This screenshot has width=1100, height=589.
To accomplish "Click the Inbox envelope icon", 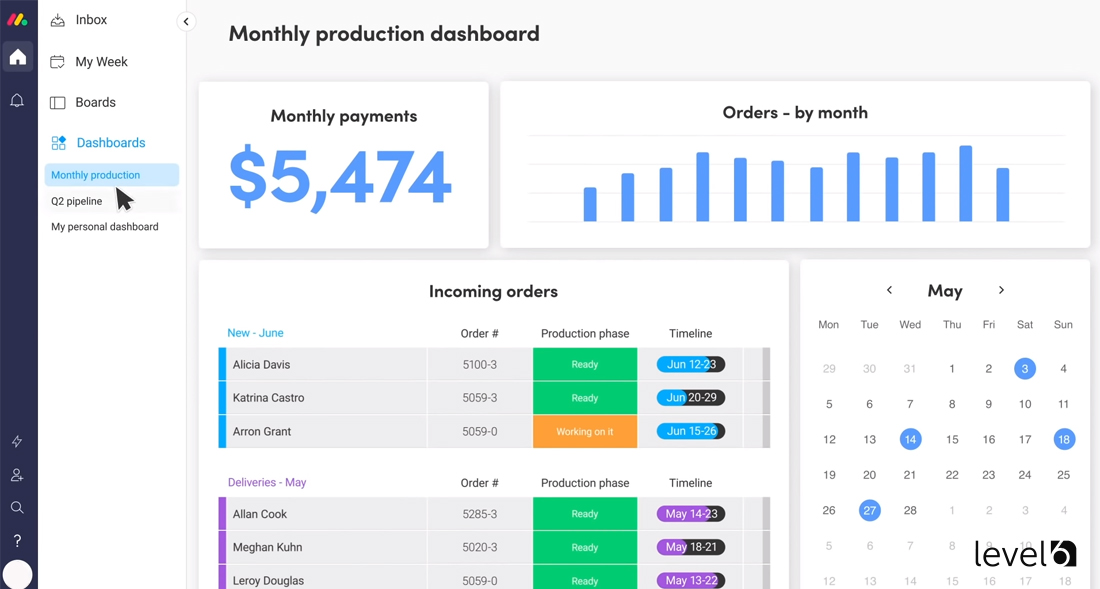I will (x=55, y=19).
